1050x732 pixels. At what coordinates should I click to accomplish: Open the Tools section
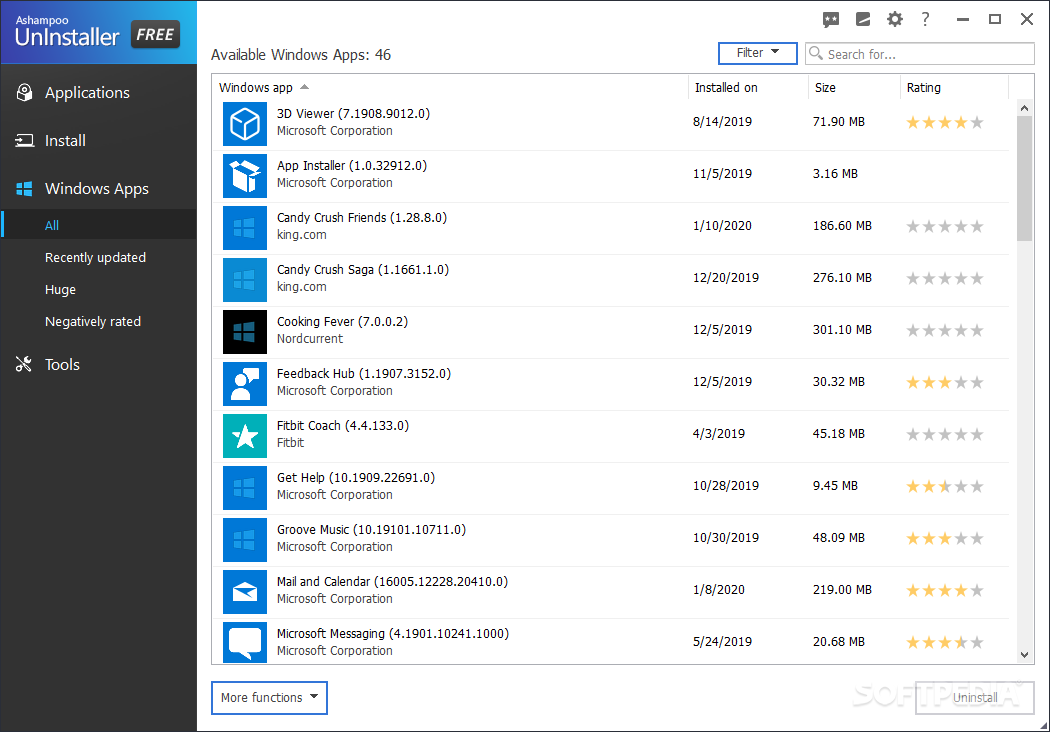(x=62, y=364)
